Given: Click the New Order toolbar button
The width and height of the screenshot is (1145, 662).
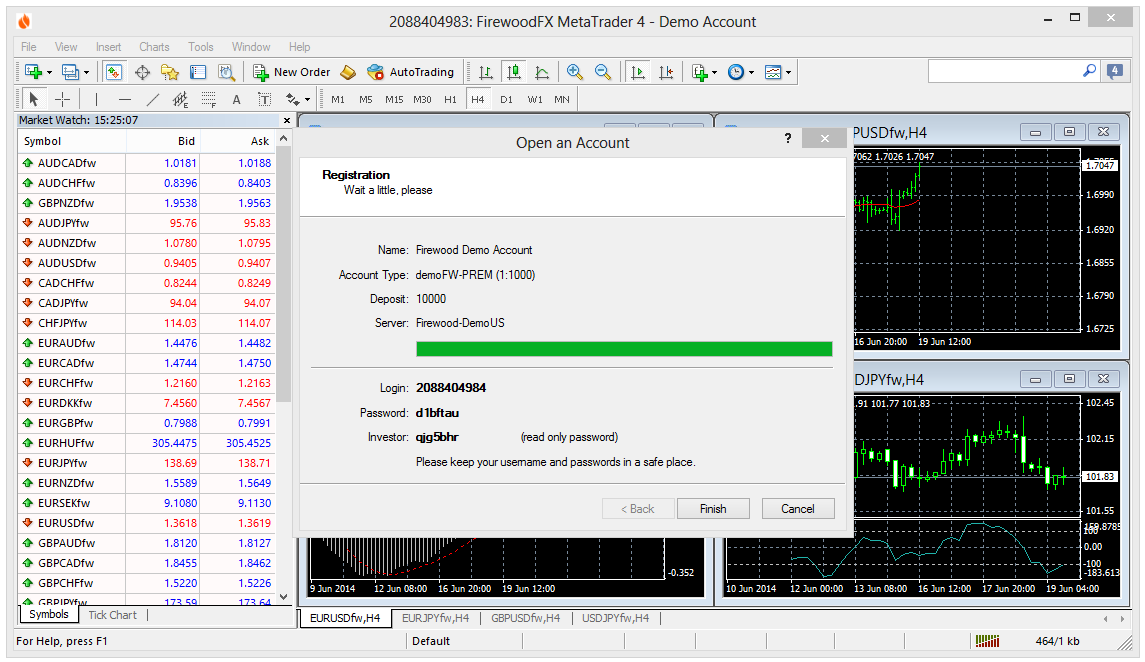Looking at the screenshot, I should (x=291, y=72).
